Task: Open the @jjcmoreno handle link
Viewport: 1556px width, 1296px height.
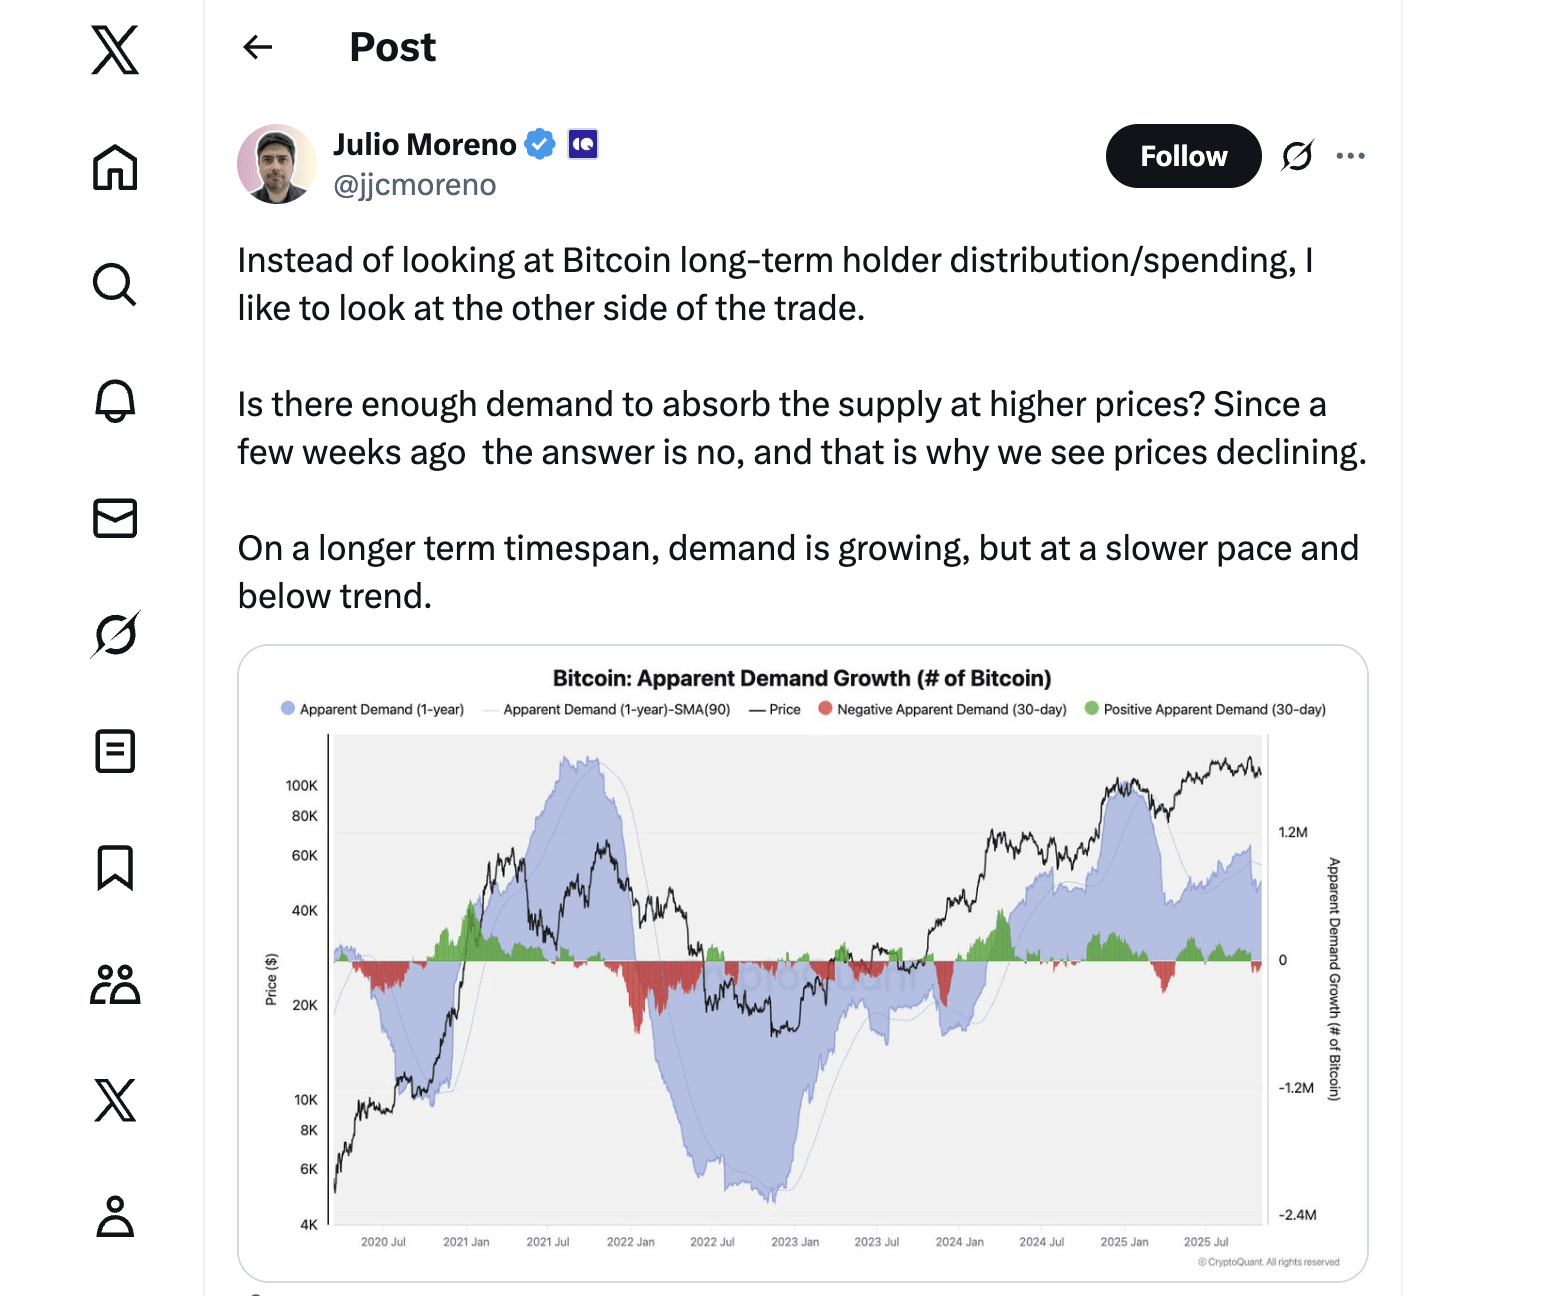Action: click(x=414, y=185)
